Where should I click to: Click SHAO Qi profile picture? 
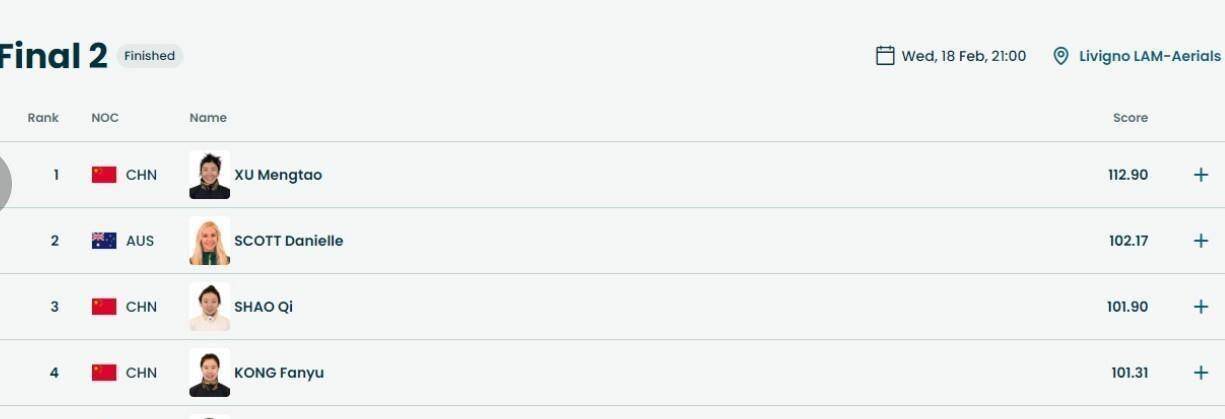(x=209, y=307)
